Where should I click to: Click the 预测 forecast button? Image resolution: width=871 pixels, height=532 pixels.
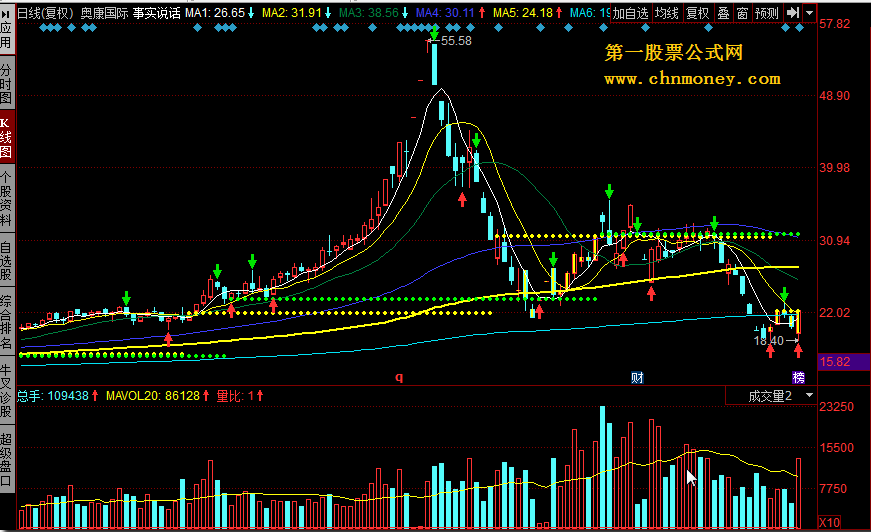click(x=767, y=13)
